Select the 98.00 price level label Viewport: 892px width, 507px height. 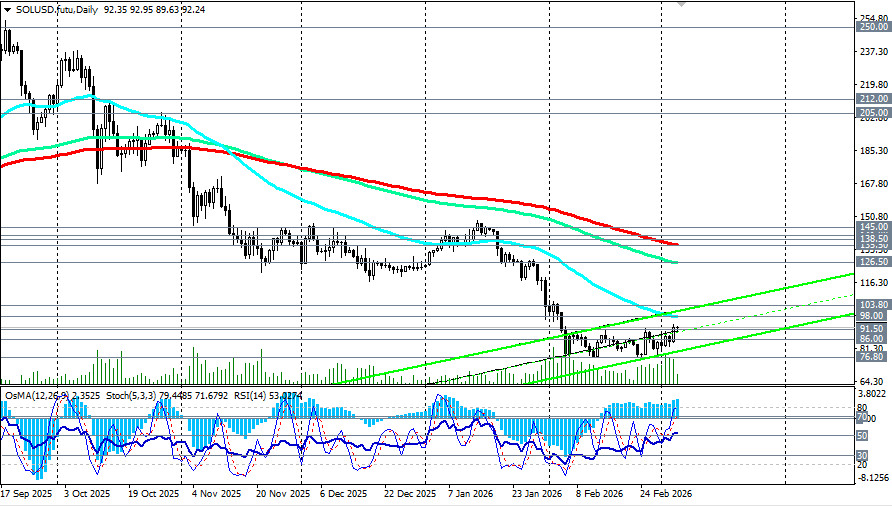(873, 316)
